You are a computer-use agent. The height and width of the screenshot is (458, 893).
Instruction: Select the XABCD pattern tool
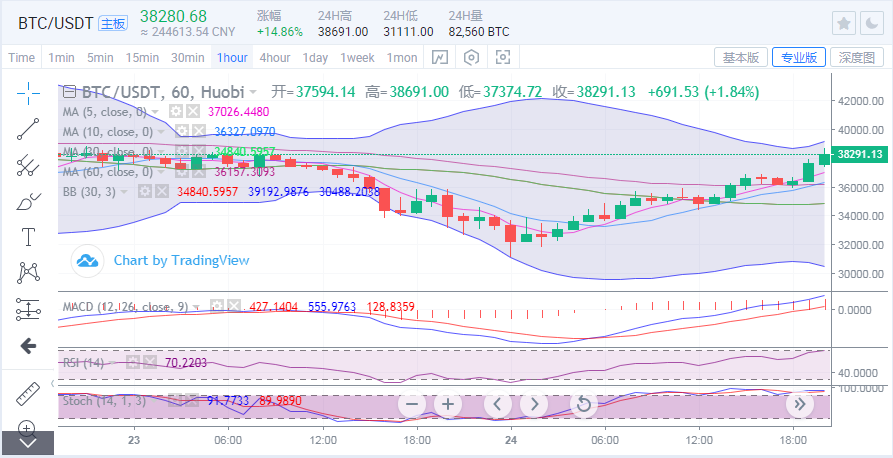[27, 273]
